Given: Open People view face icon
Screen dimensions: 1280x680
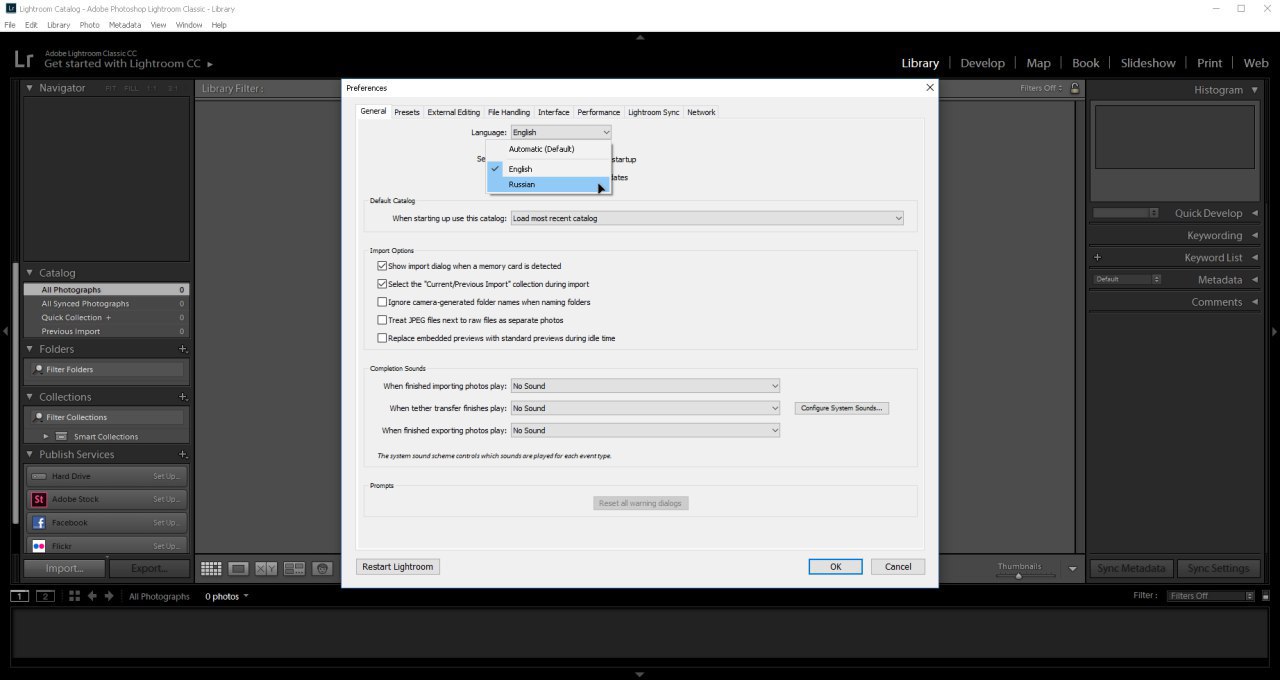Looking at the screenshot, I should tap(322, 568).
